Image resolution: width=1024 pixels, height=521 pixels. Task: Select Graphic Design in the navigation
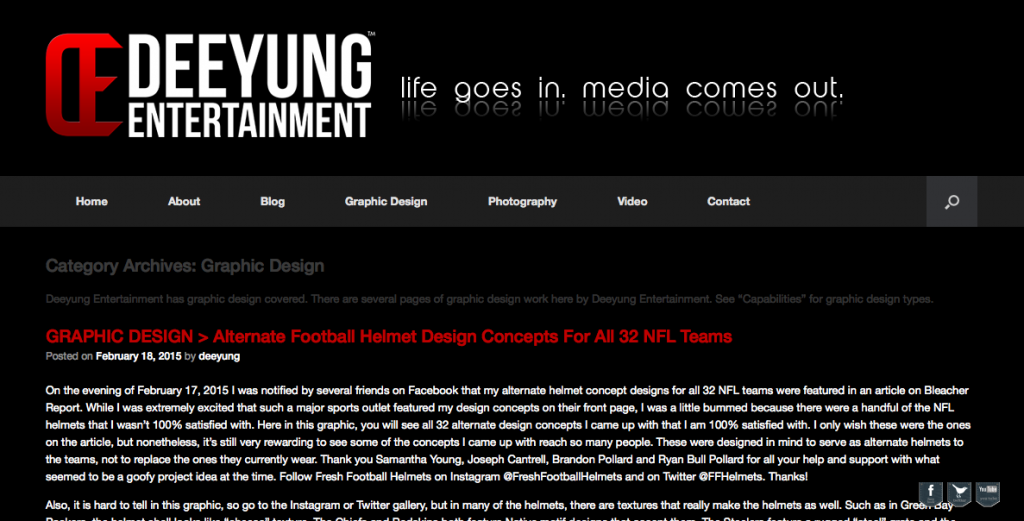pyautogui.click(x=386, y=202)
